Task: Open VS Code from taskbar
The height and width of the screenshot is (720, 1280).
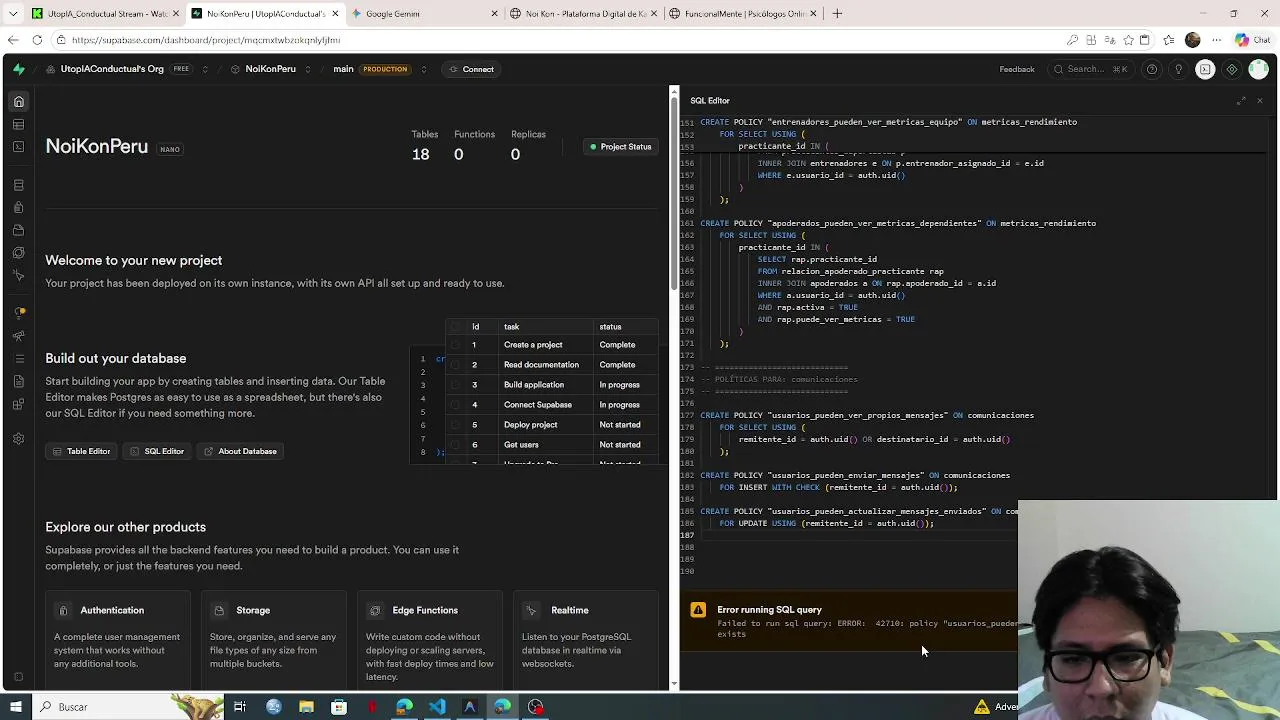Action: coord(437,707)
